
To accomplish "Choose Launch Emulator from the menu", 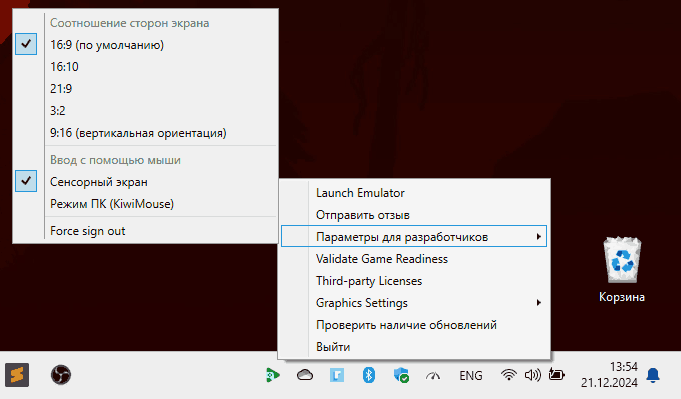I will point(414,193).
